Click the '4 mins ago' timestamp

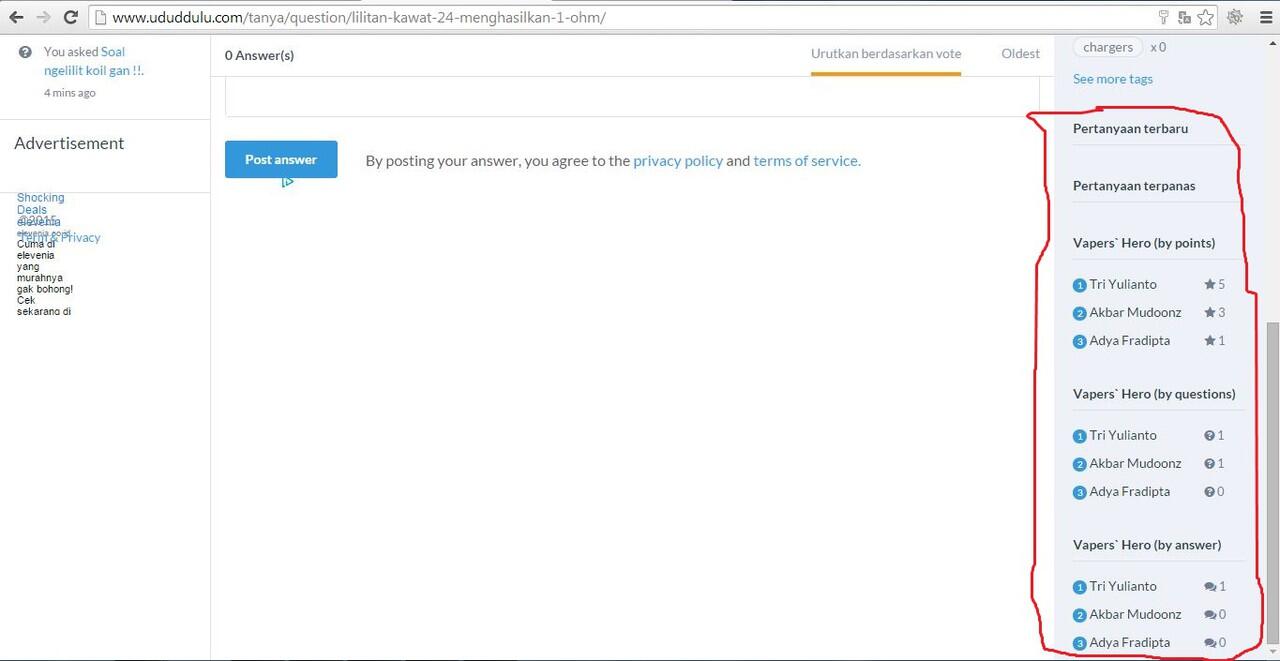tap(70, 93)
